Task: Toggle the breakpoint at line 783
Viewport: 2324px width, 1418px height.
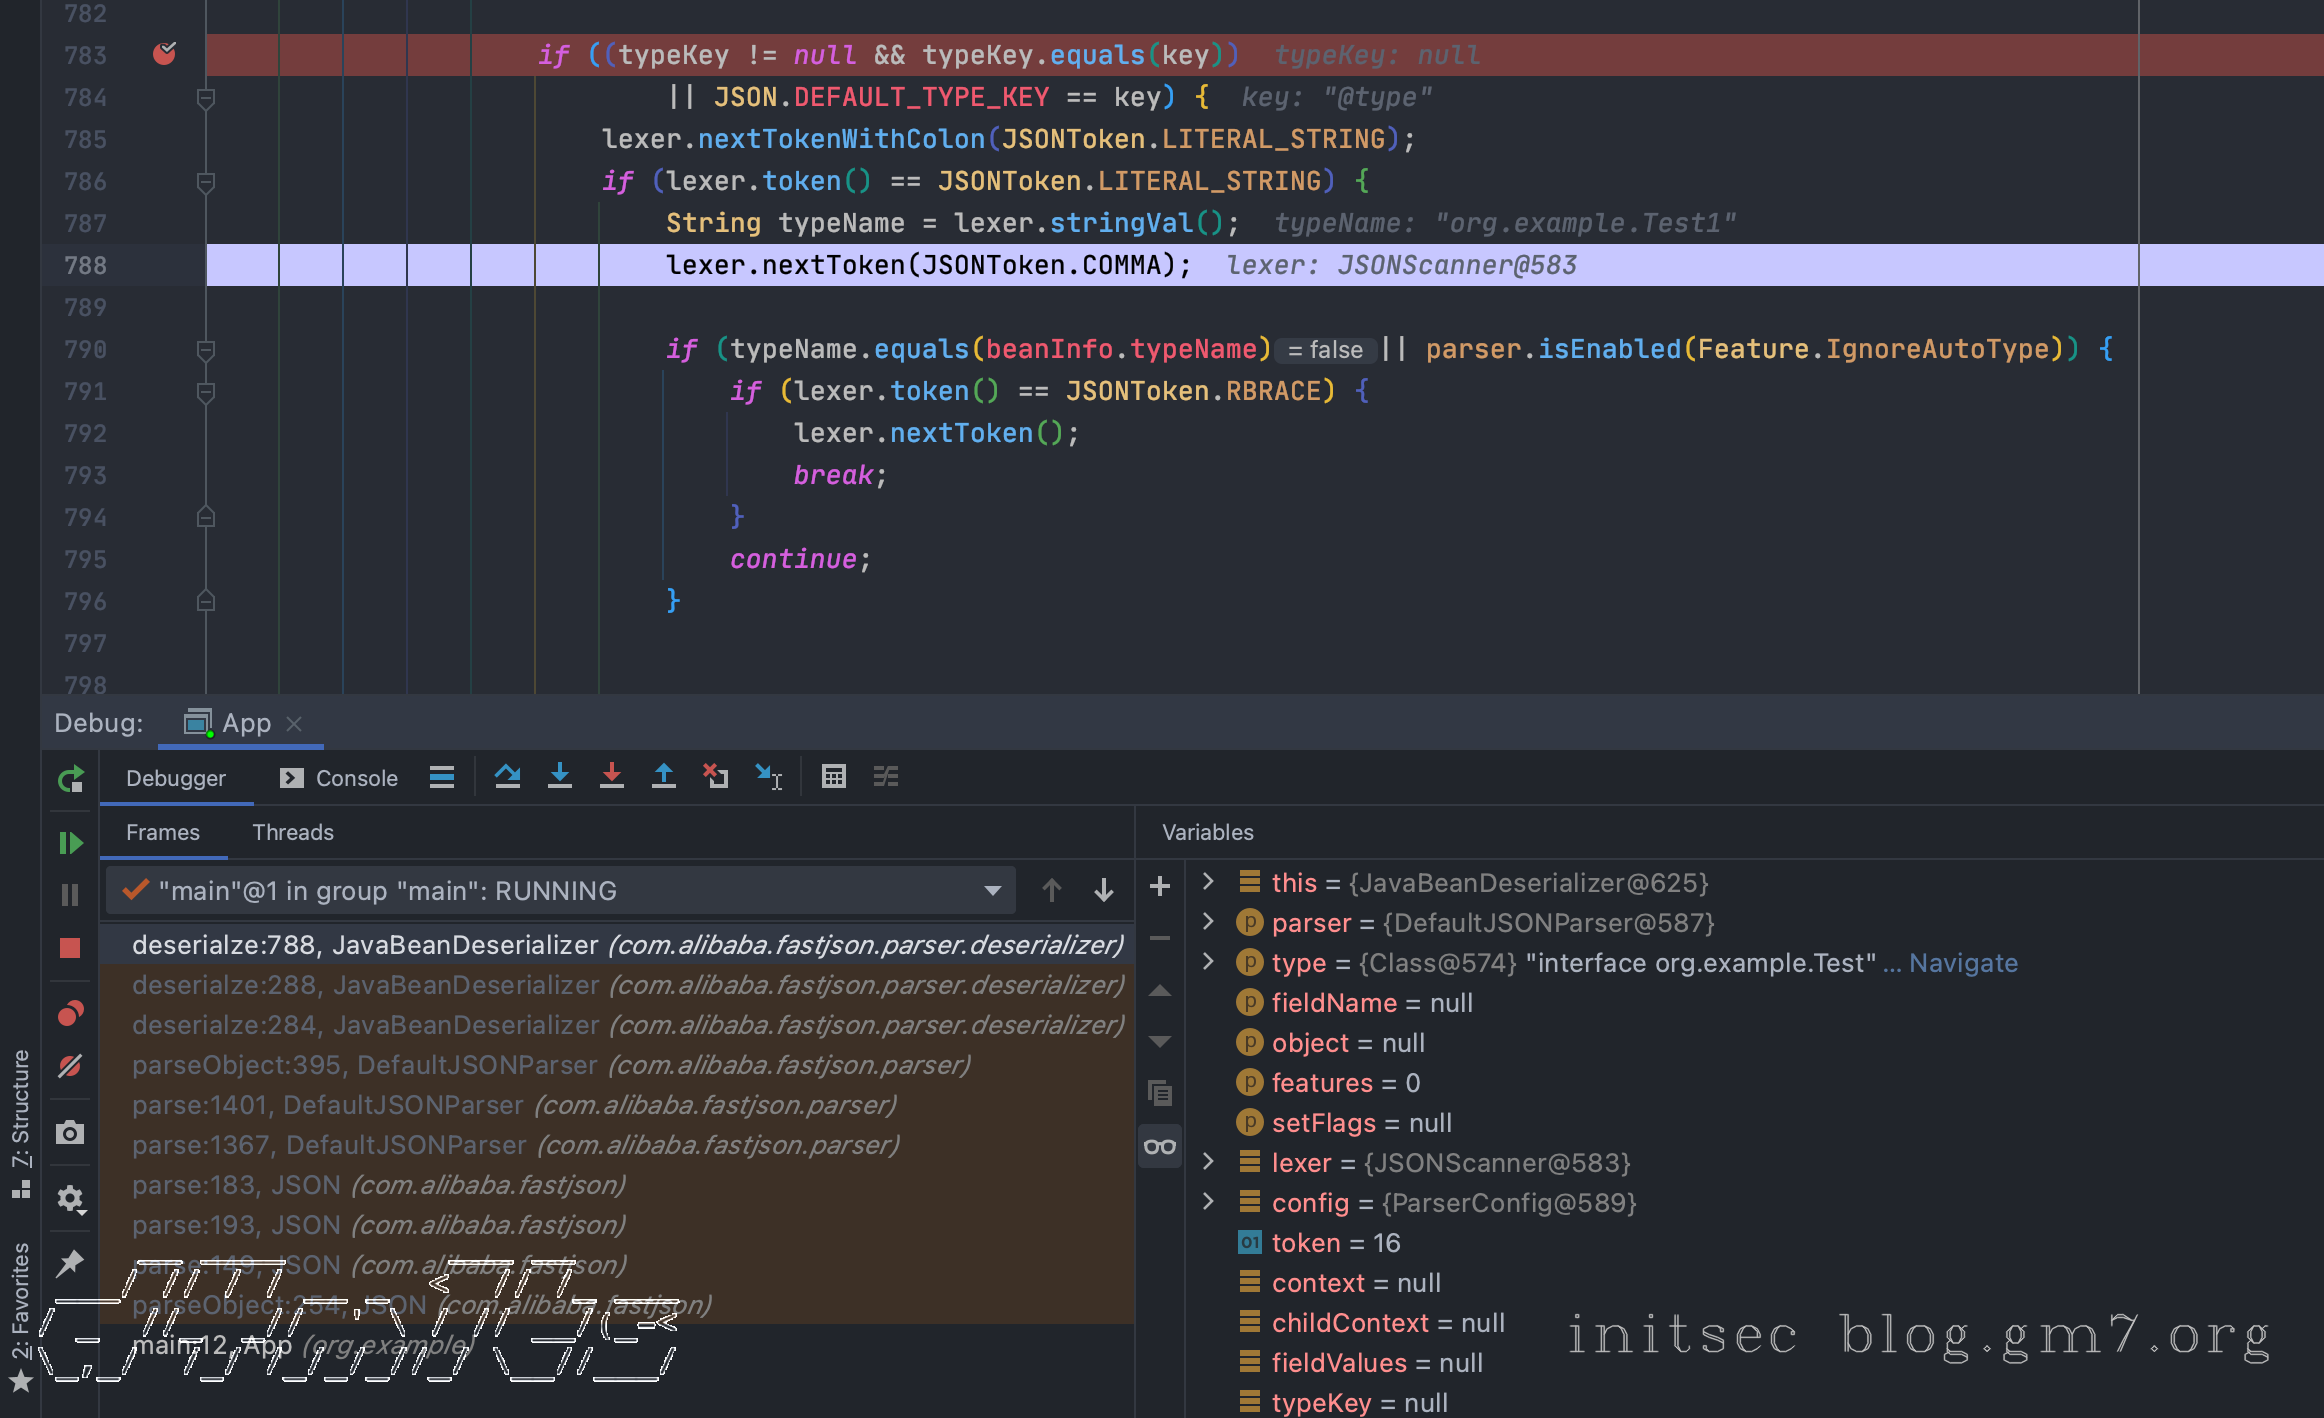Action: tap(165, 54)
